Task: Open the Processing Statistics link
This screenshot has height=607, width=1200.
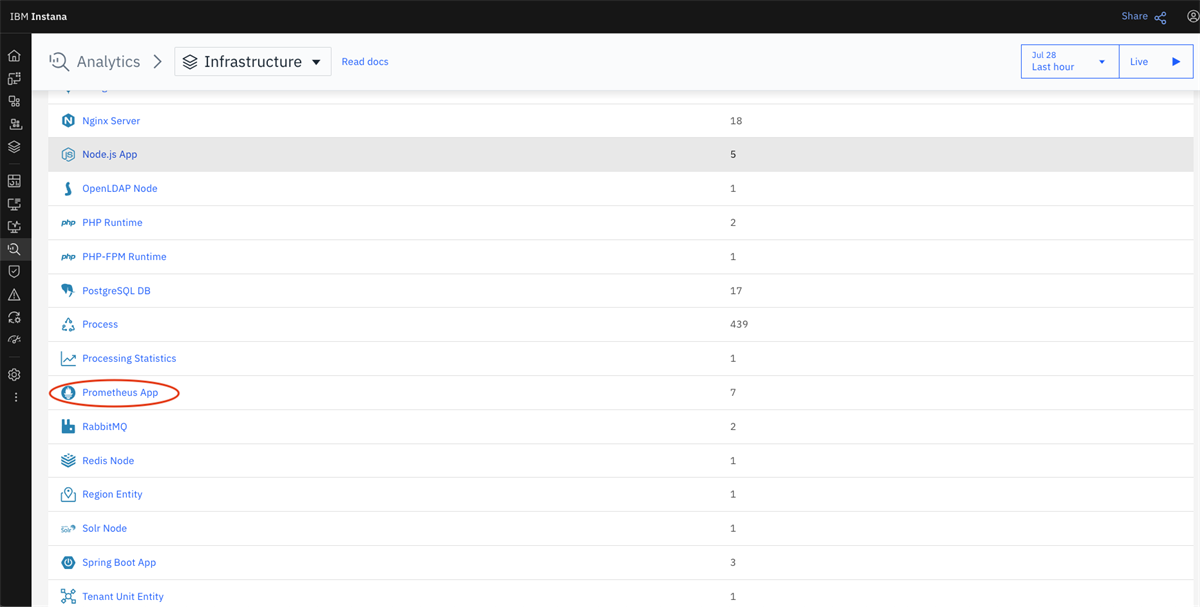Action: (x=129, y=359)
